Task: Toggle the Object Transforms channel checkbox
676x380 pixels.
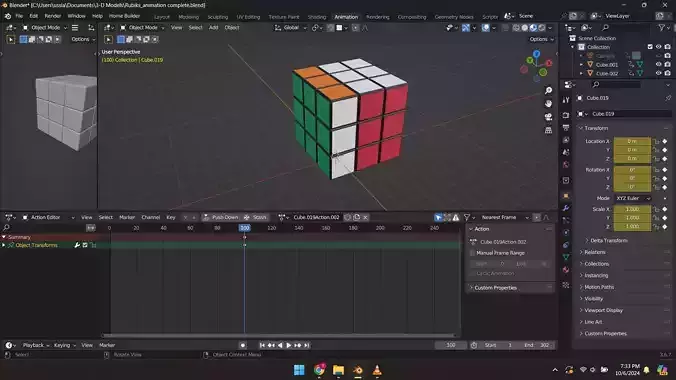Action: click(x=85, y=245)
